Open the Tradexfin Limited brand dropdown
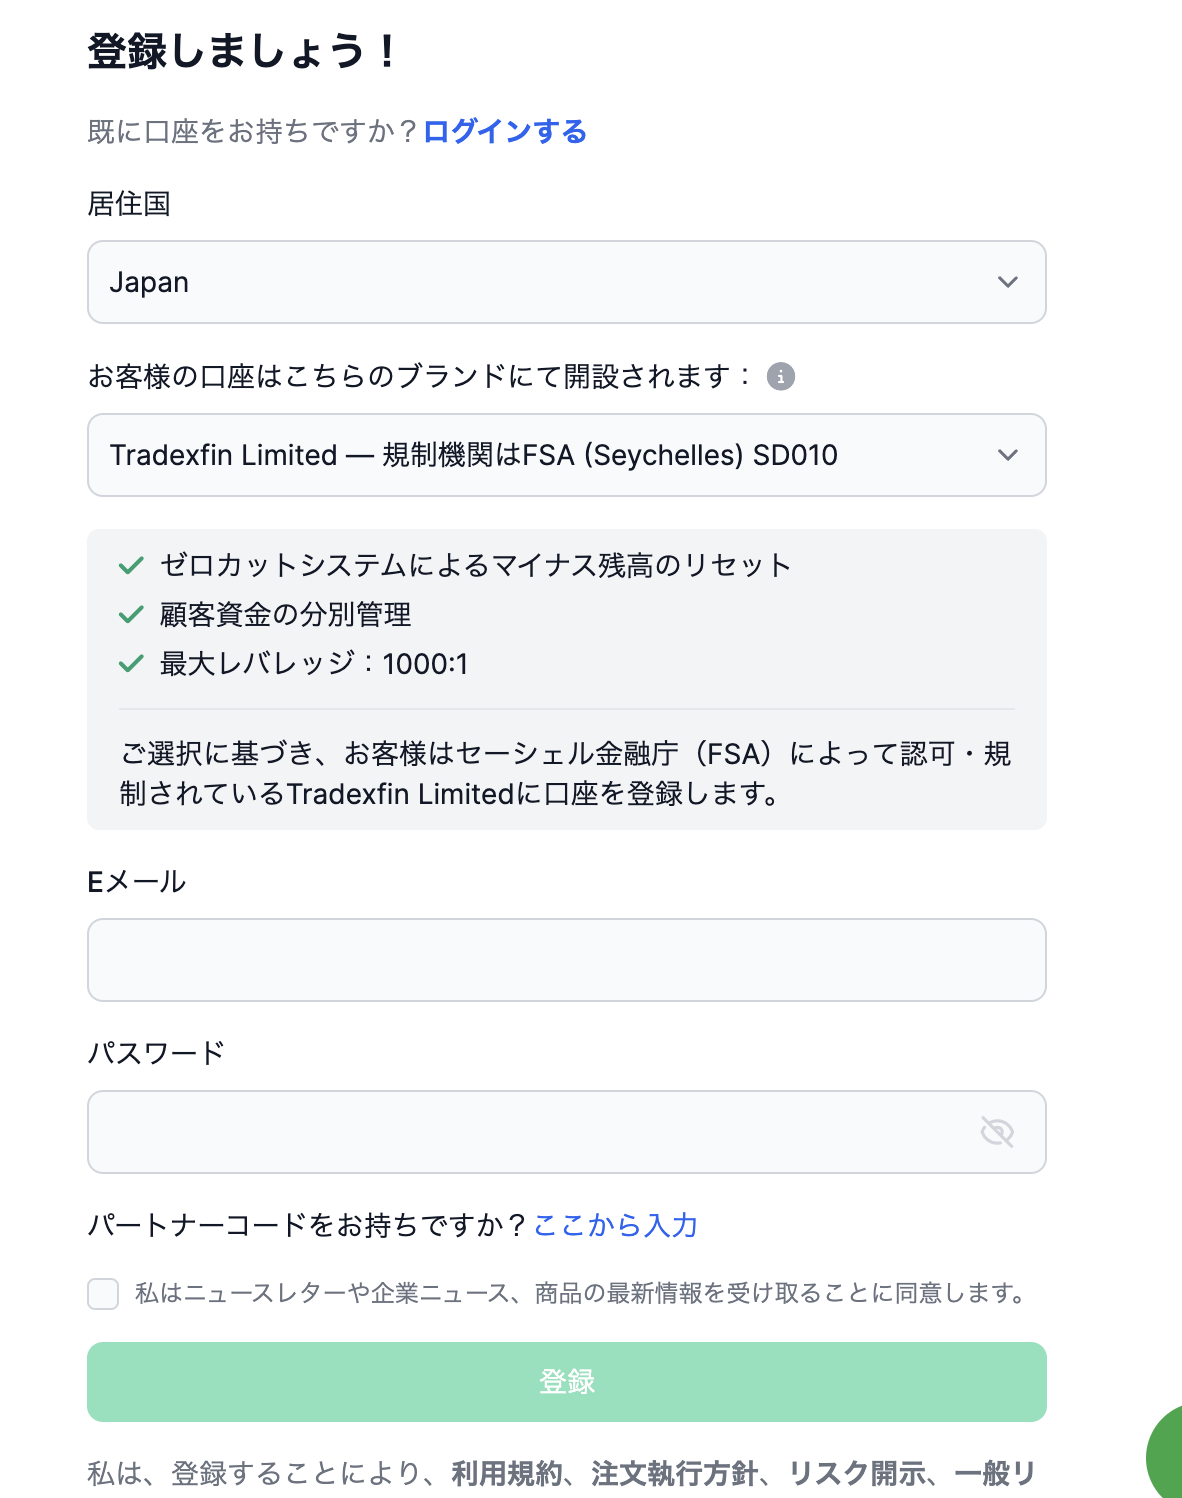 click(566, 455)
